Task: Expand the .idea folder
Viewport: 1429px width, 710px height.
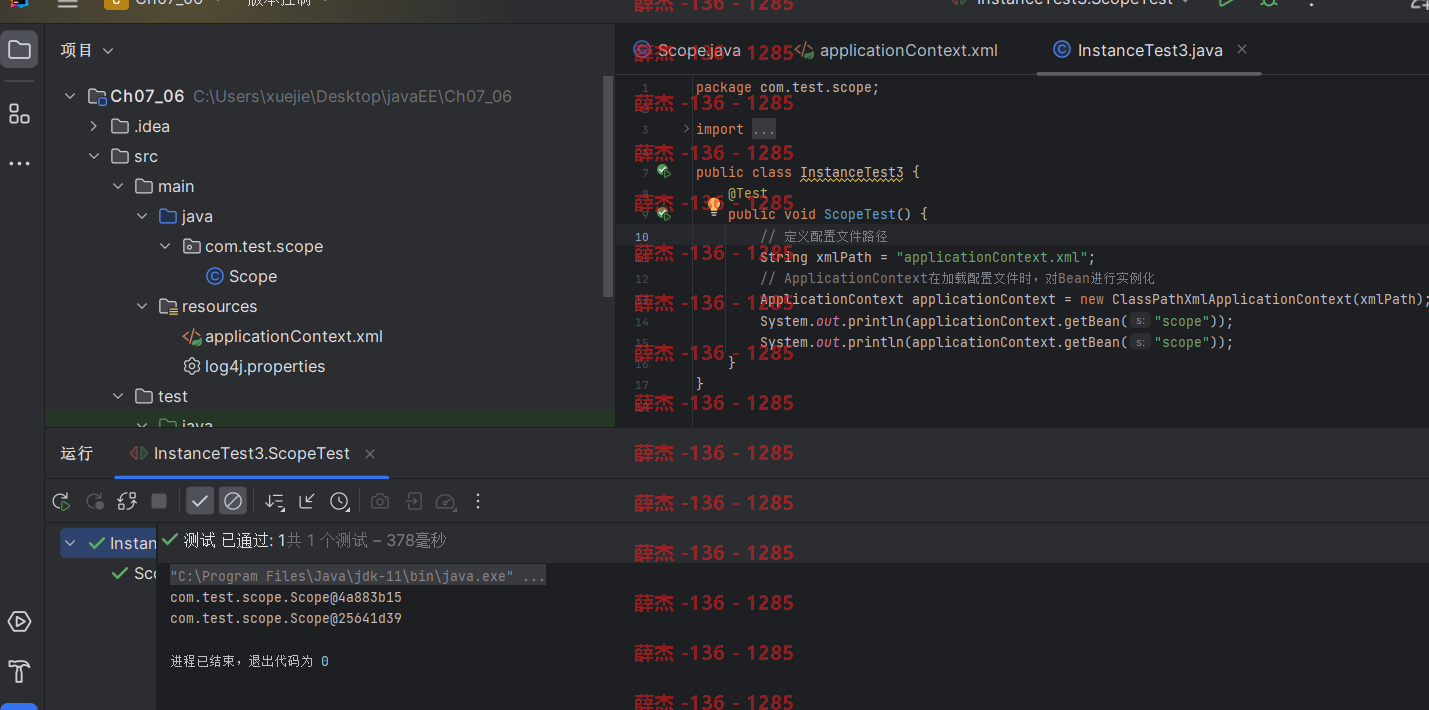Action: [94, 127]
